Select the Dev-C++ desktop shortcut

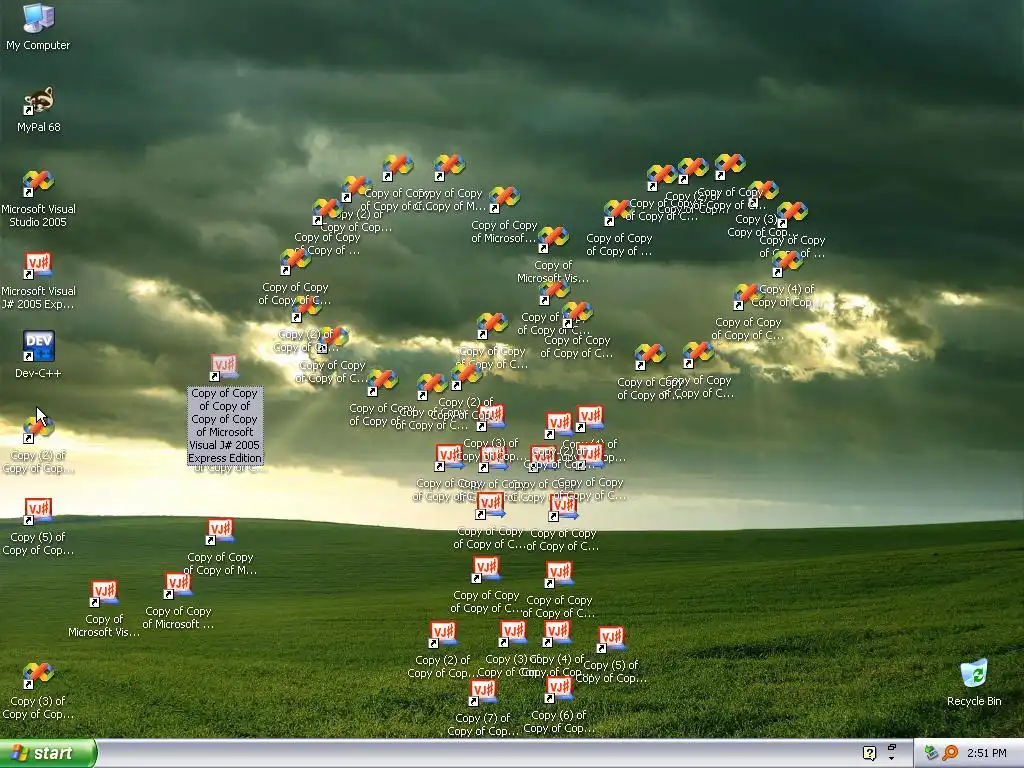pyautogui.click(x=38, y=346)
